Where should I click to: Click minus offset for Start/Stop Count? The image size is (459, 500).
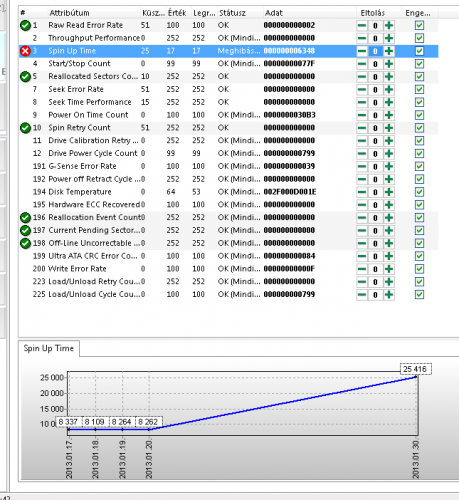(x=362, y=64)
